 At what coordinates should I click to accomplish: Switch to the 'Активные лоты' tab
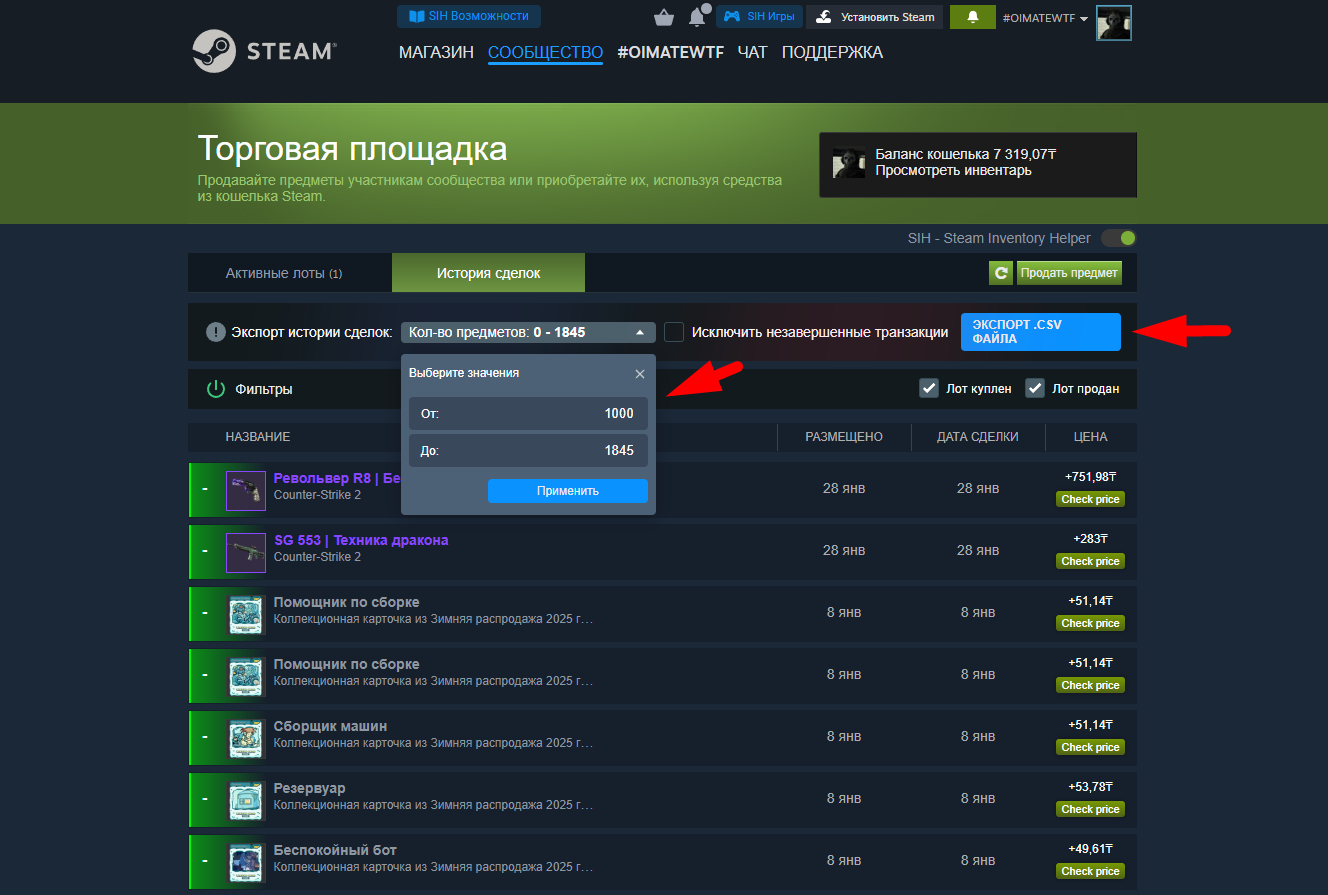tap(284, 273)
